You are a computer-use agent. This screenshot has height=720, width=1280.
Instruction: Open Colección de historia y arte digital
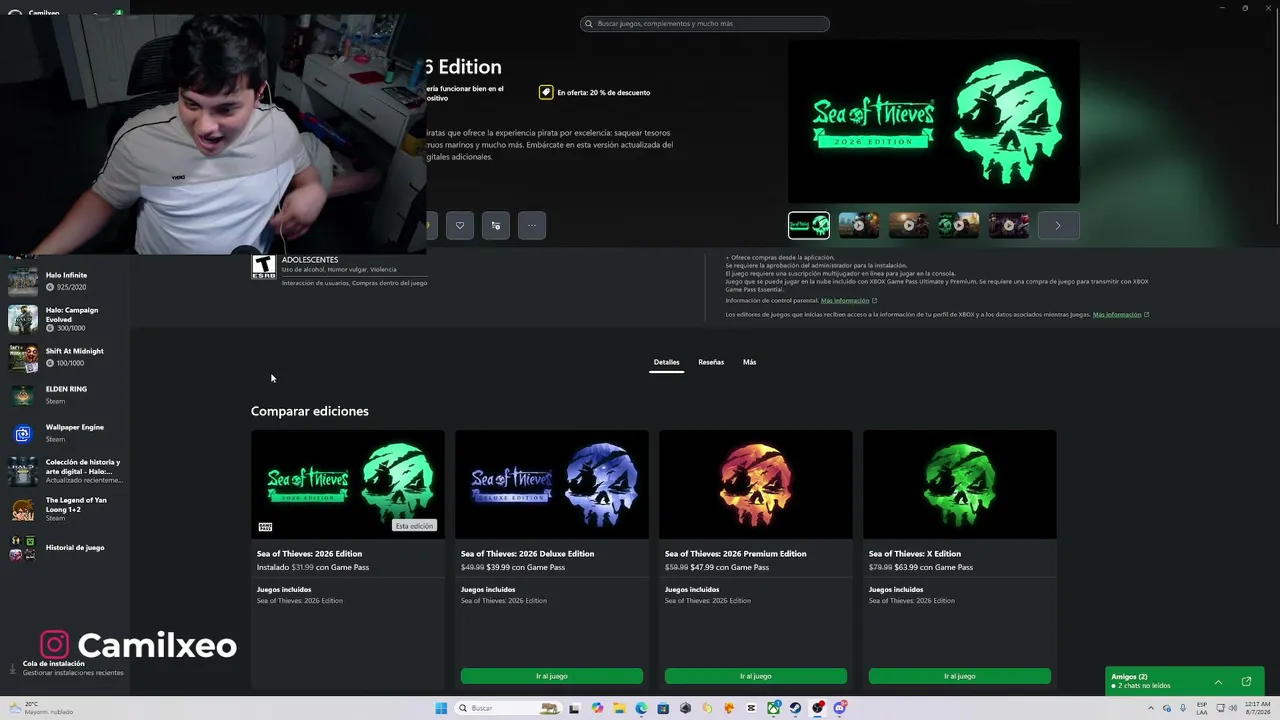click(65, 471)
